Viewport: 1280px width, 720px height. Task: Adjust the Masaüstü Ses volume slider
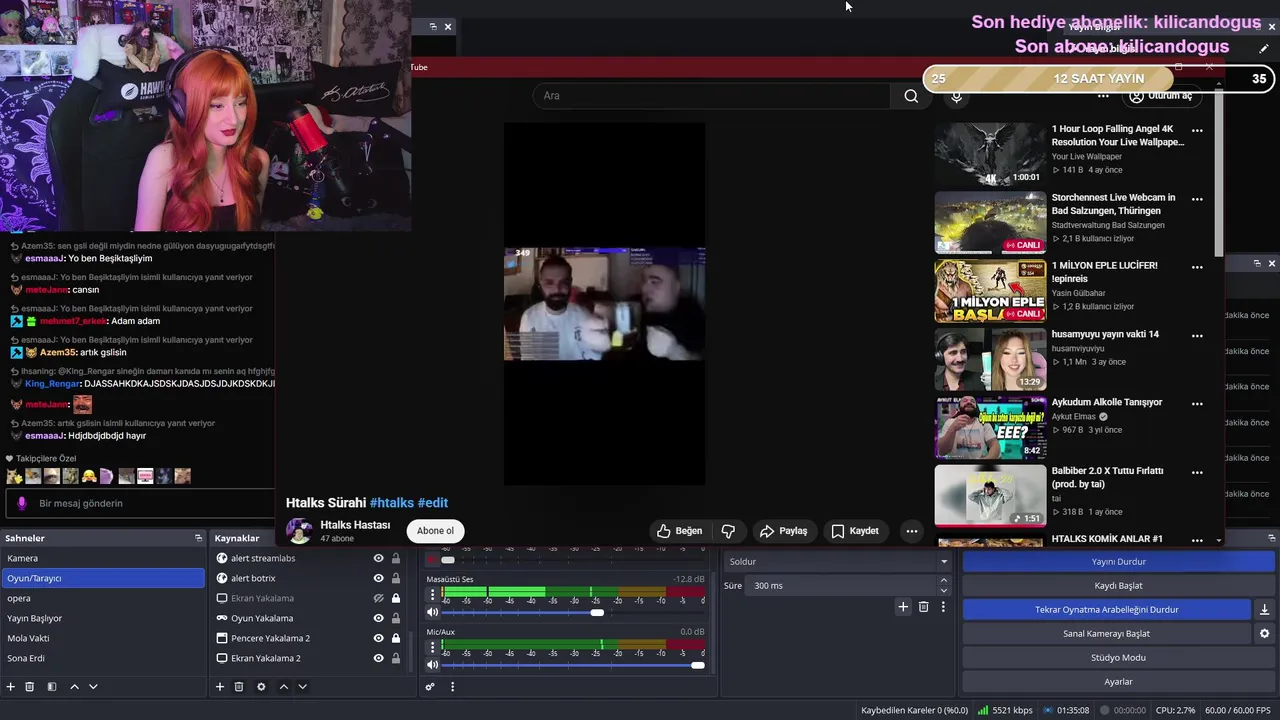pyautogui.click(x=597, y=612)
